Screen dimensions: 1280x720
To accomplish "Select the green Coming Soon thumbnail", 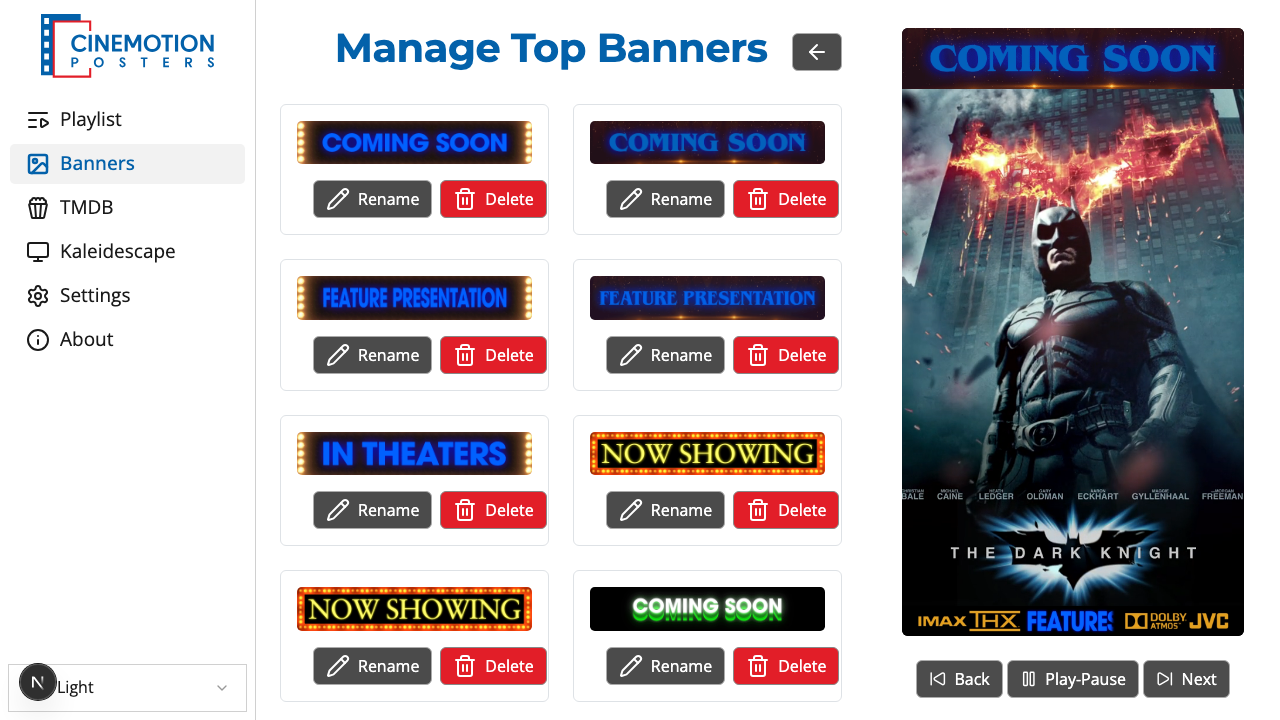I will coord(707,609).
